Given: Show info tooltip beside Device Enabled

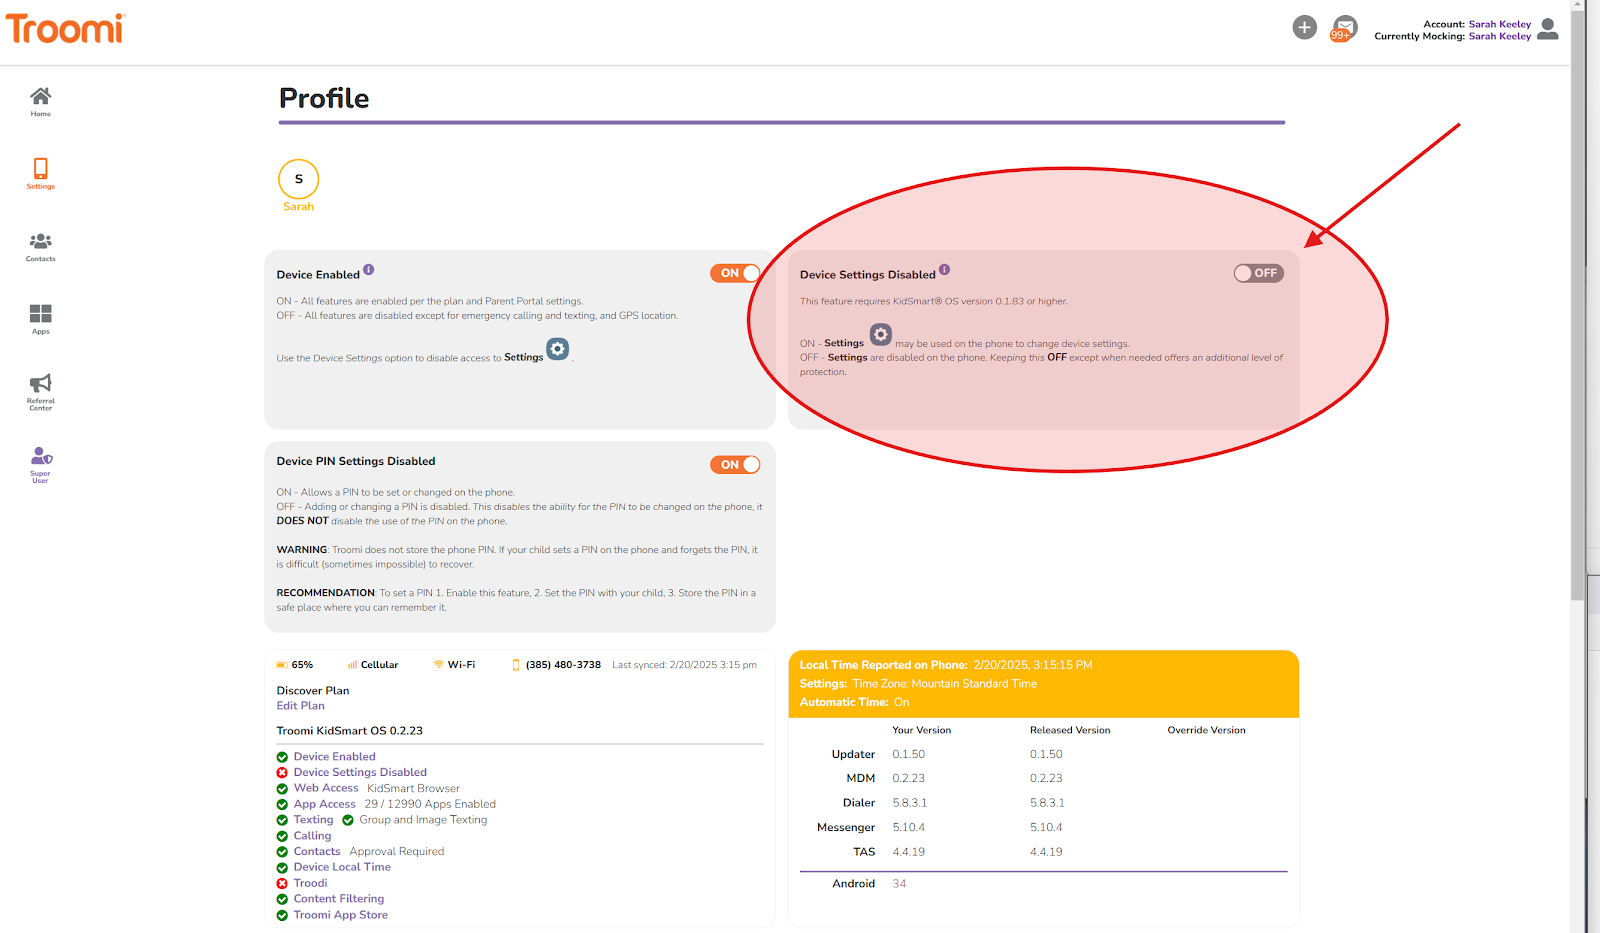Looking at the screenshot, I should (369, 269).
